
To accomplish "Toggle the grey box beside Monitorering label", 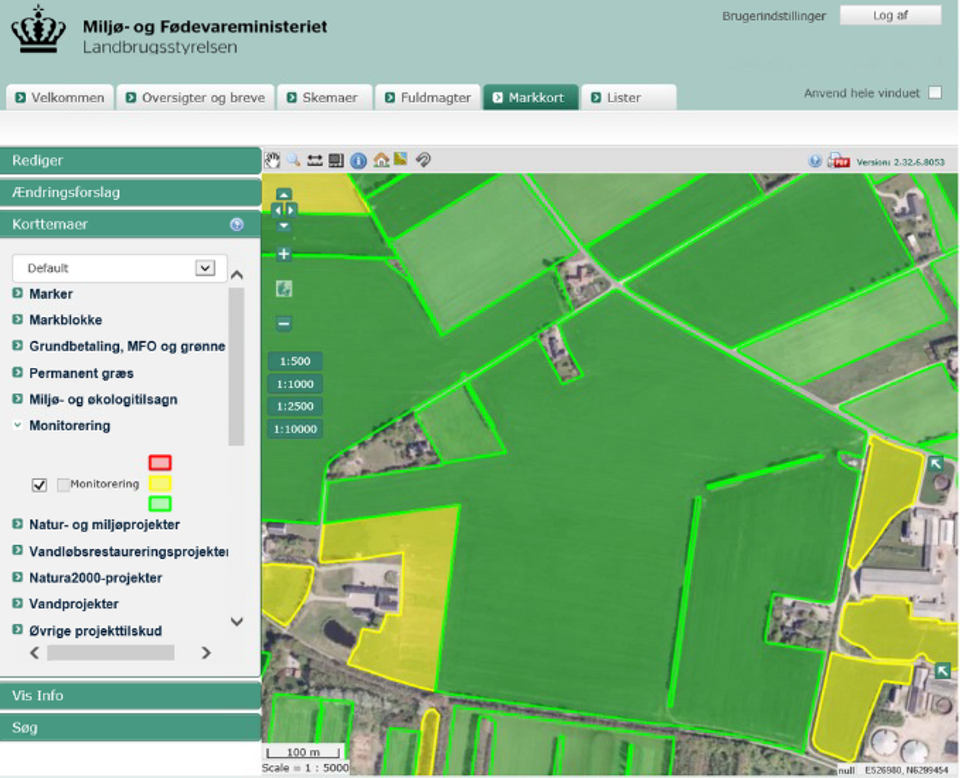I will click(x=63, y=485).
